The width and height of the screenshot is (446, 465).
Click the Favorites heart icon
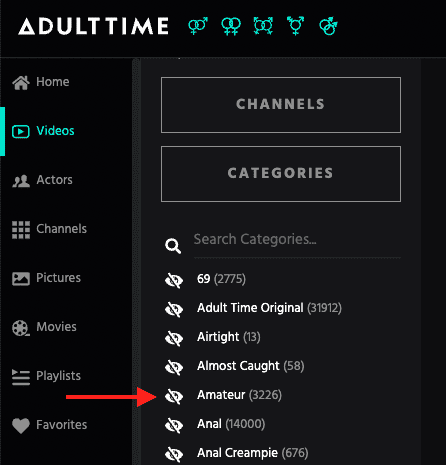[x=21, y=425]
